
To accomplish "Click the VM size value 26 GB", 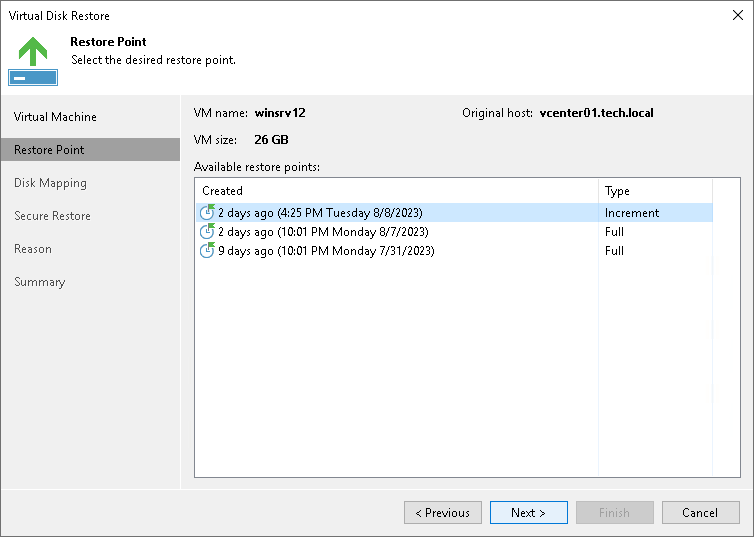I will 271,140.
